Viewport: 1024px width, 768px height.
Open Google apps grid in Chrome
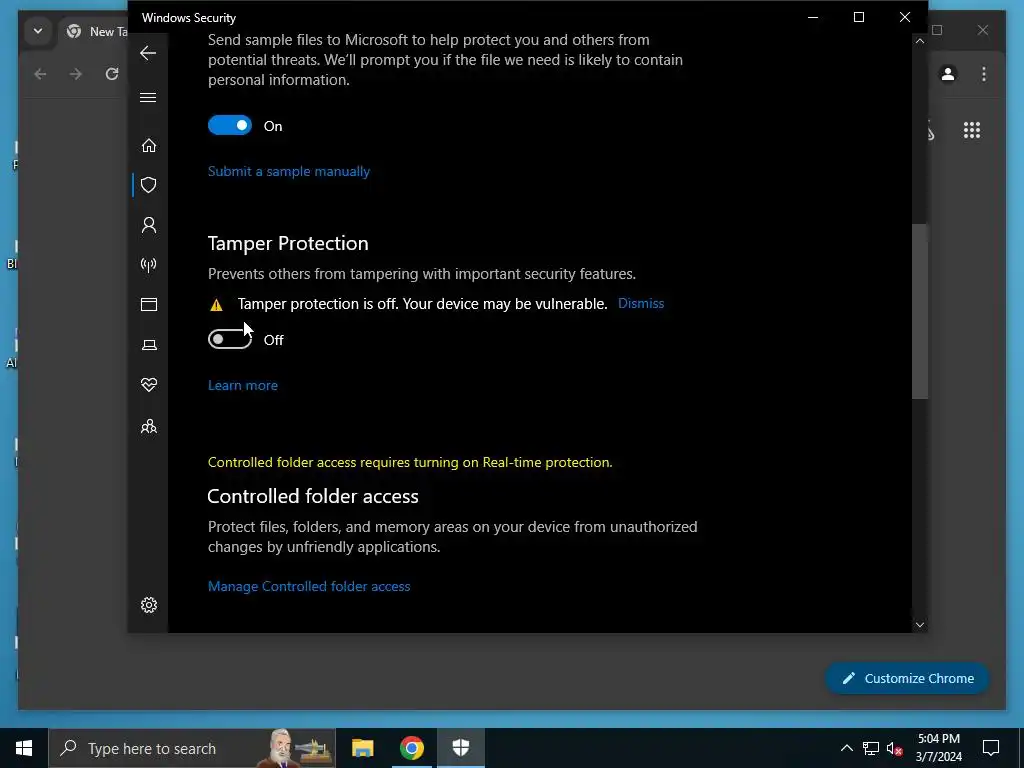(972, 130)
